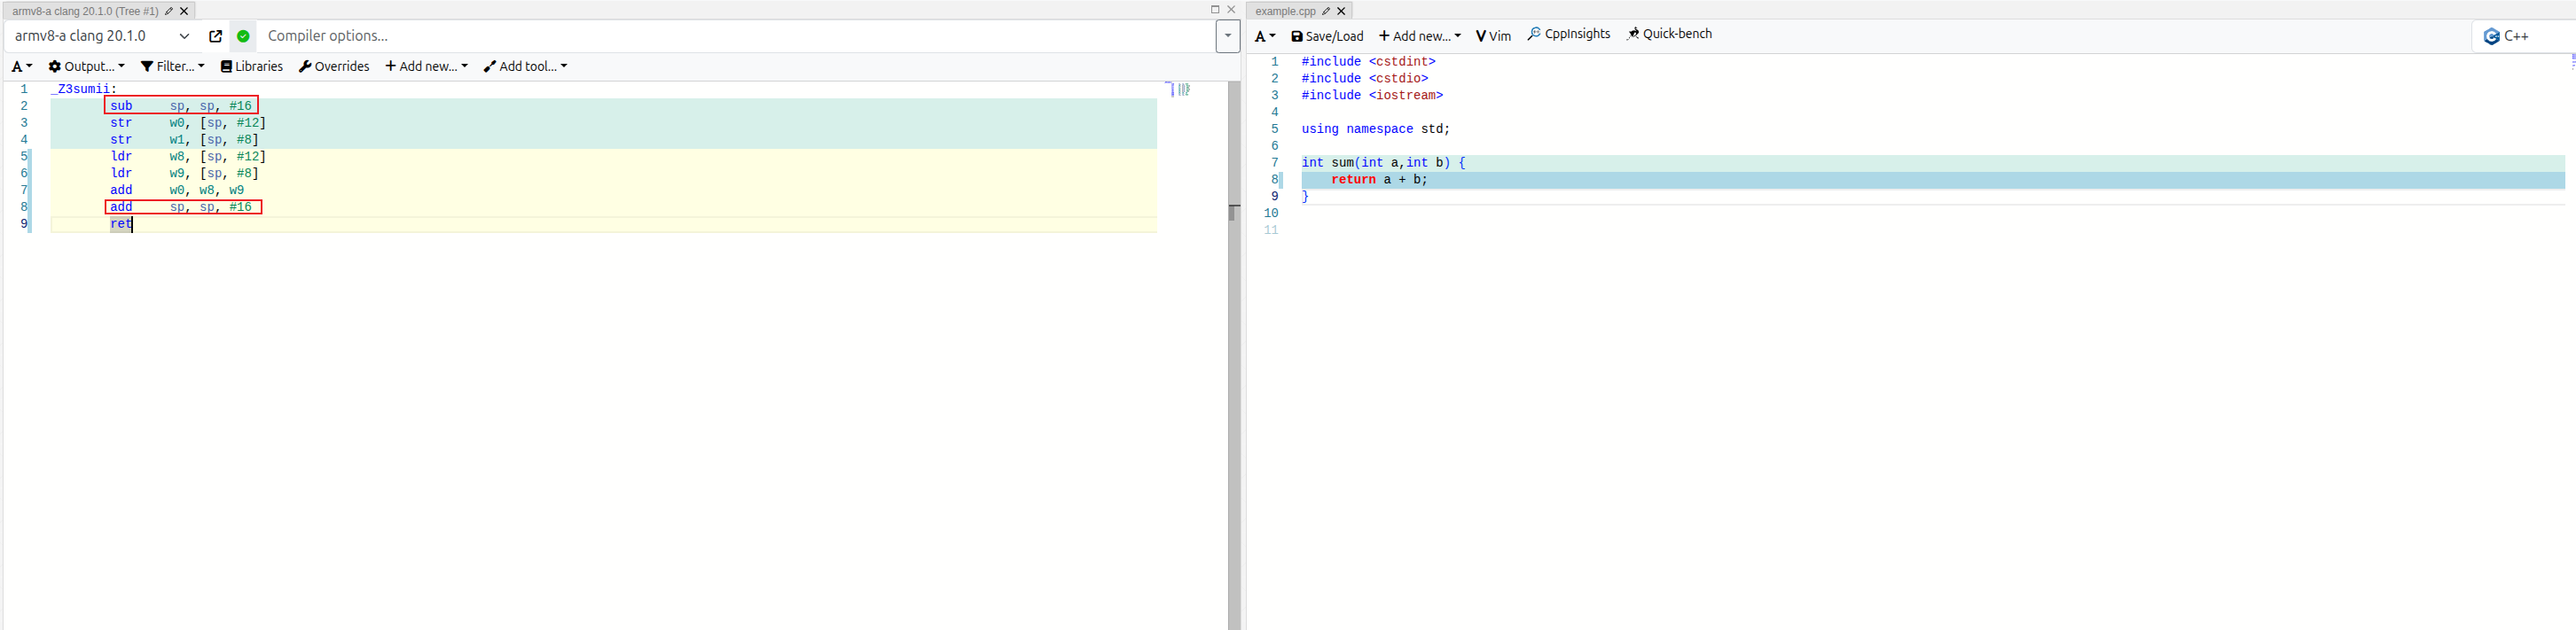The height and width of the screenshot is (630, 2576).
Task: Rename the armv8-a clang tab via pencil icon
Action: pos(169,11)
